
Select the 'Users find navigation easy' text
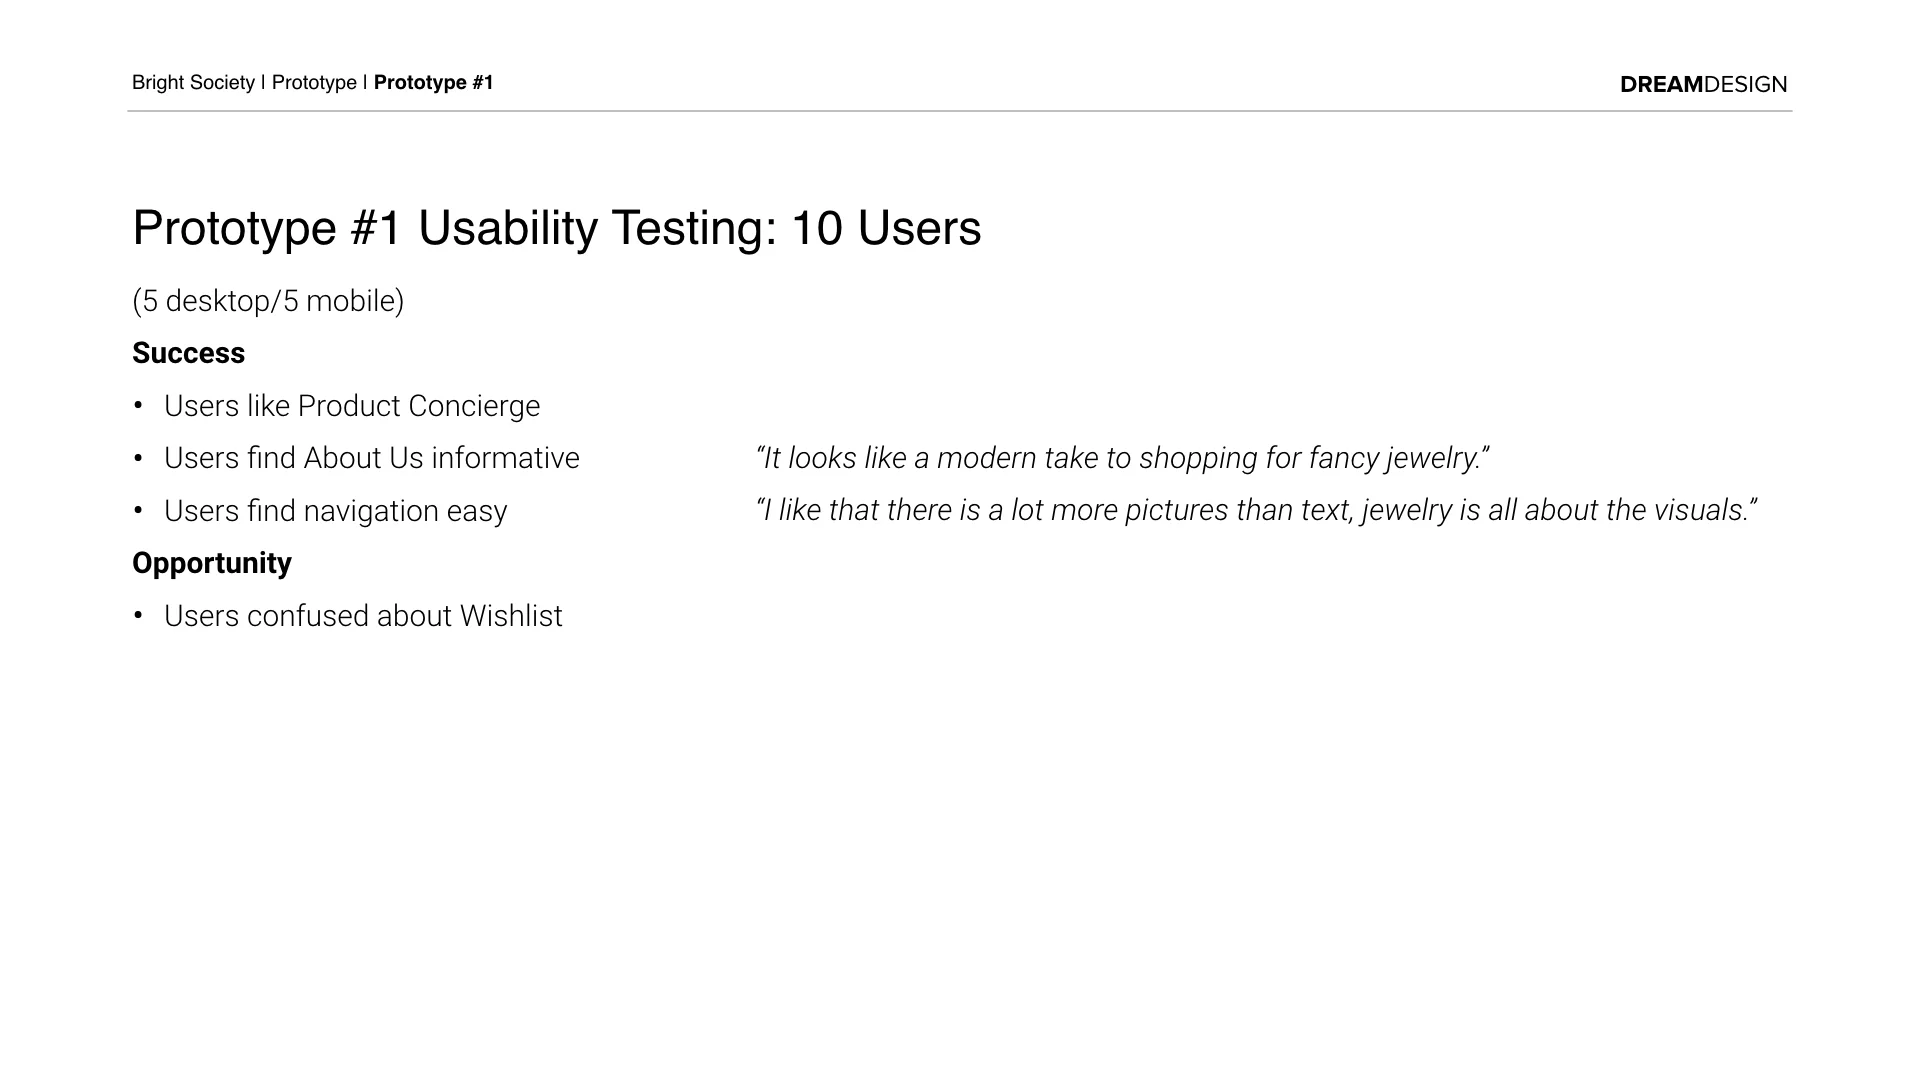[x=336, y=511]
